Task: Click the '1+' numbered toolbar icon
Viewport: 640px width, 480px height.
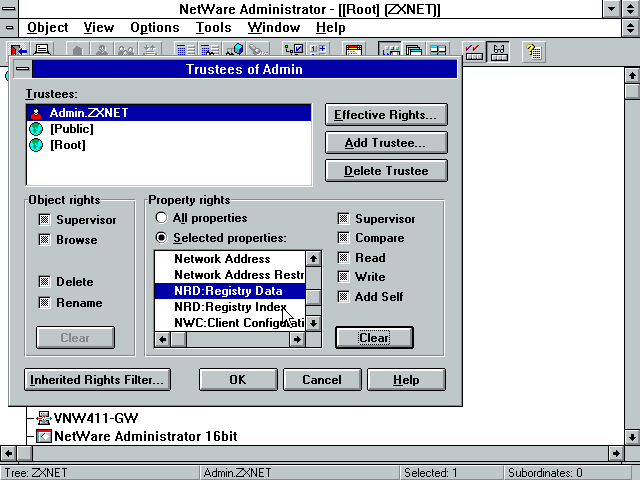Action: pyautogui.click(x=318, y=50)
